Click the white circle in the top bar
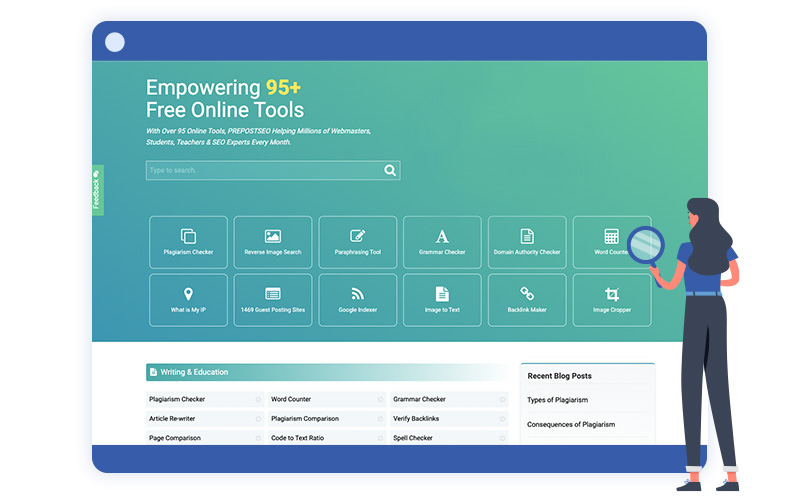The image size is (800, 500). (115, 42)
